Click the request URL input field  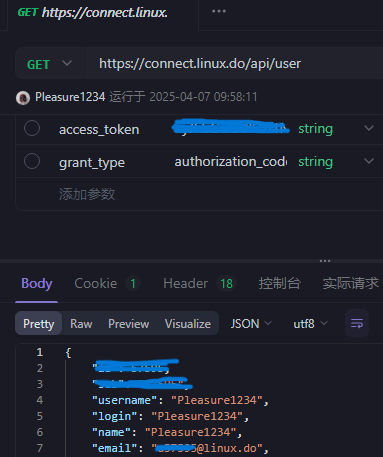point(235,63)
